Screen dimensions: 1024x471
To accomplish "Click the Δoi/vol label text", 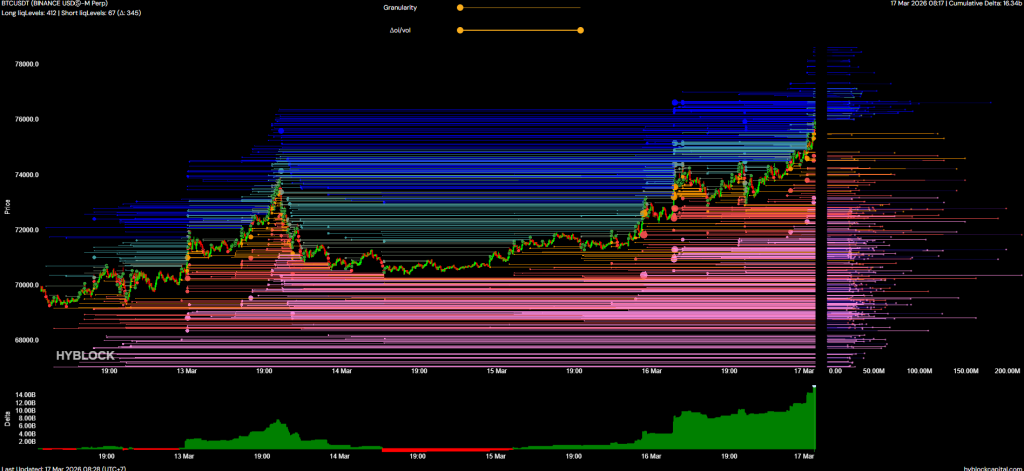I will pyautogui.click(x=402, y=30).
